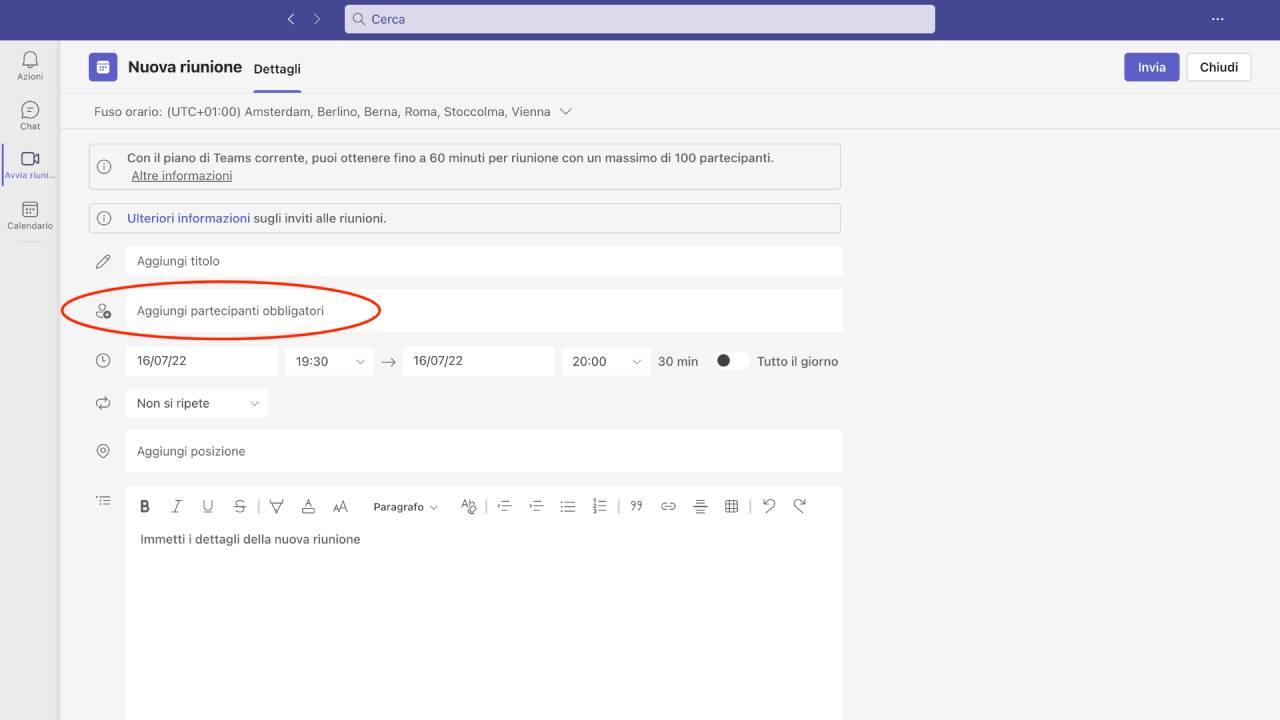The height and width of the screenshot is (720, 1280).
Task: Open the 19:30 start time dropdown
Action: pyautogui.click(x=329, y=361)
